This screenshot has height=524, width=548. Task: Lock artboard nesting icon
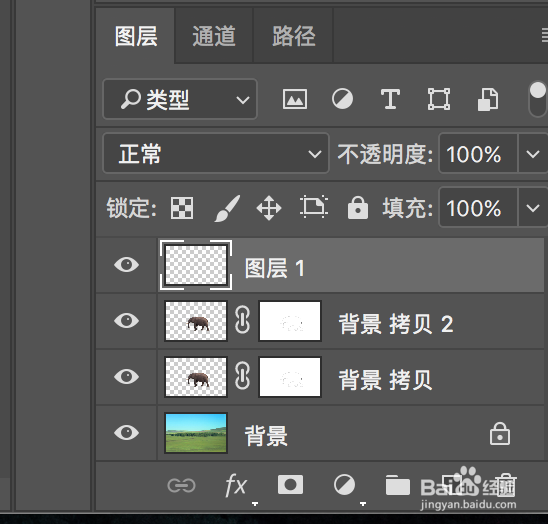tap(313, 207)
